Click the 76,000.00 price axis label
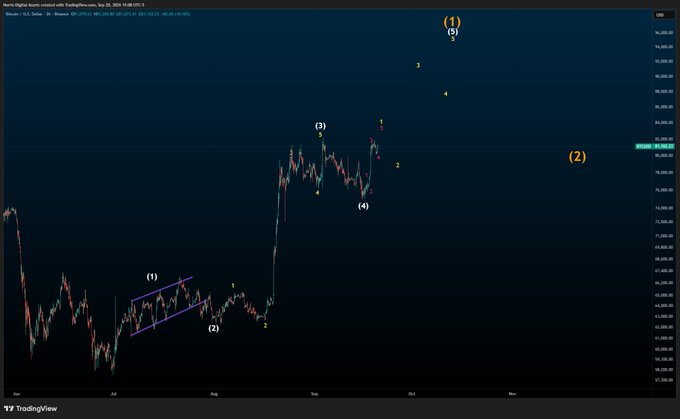 664,190
